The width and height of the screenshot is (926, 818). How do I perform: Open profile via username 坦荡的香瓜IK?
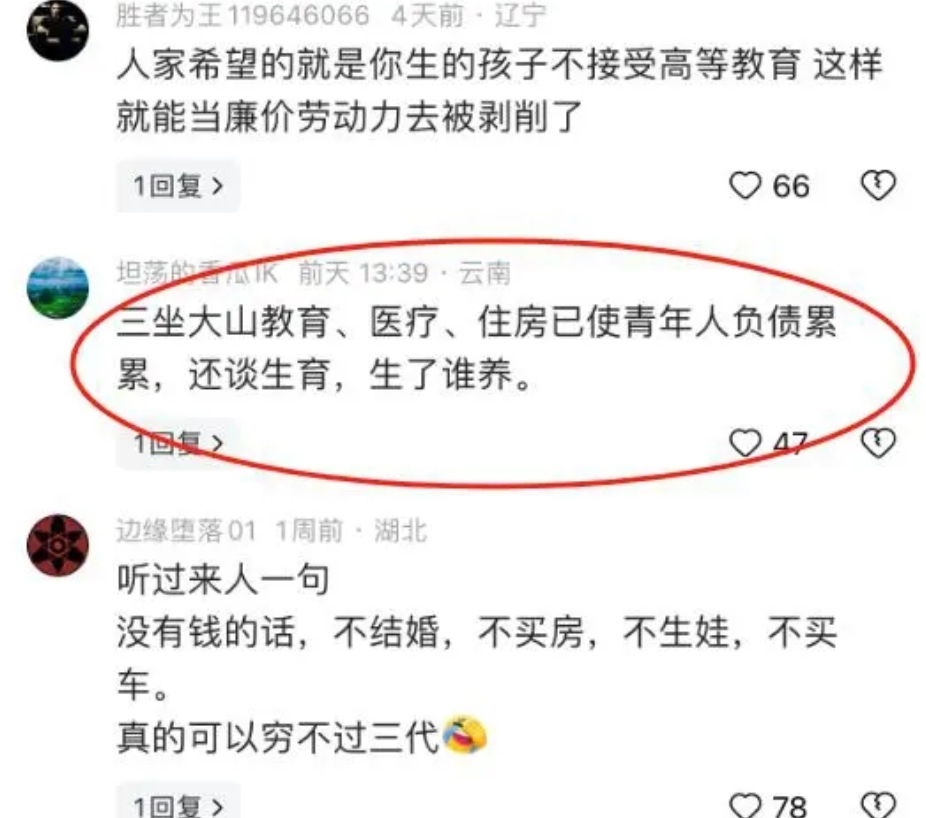click(197, 273)
